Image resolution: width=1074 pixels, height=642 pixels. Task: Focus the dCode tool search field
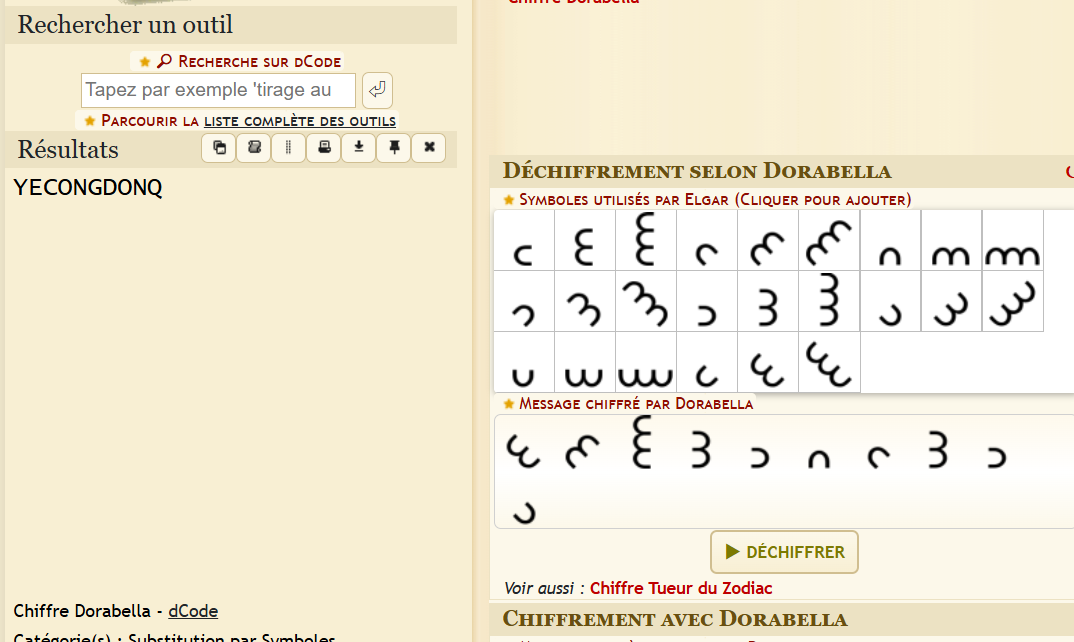tap(218, 90)
